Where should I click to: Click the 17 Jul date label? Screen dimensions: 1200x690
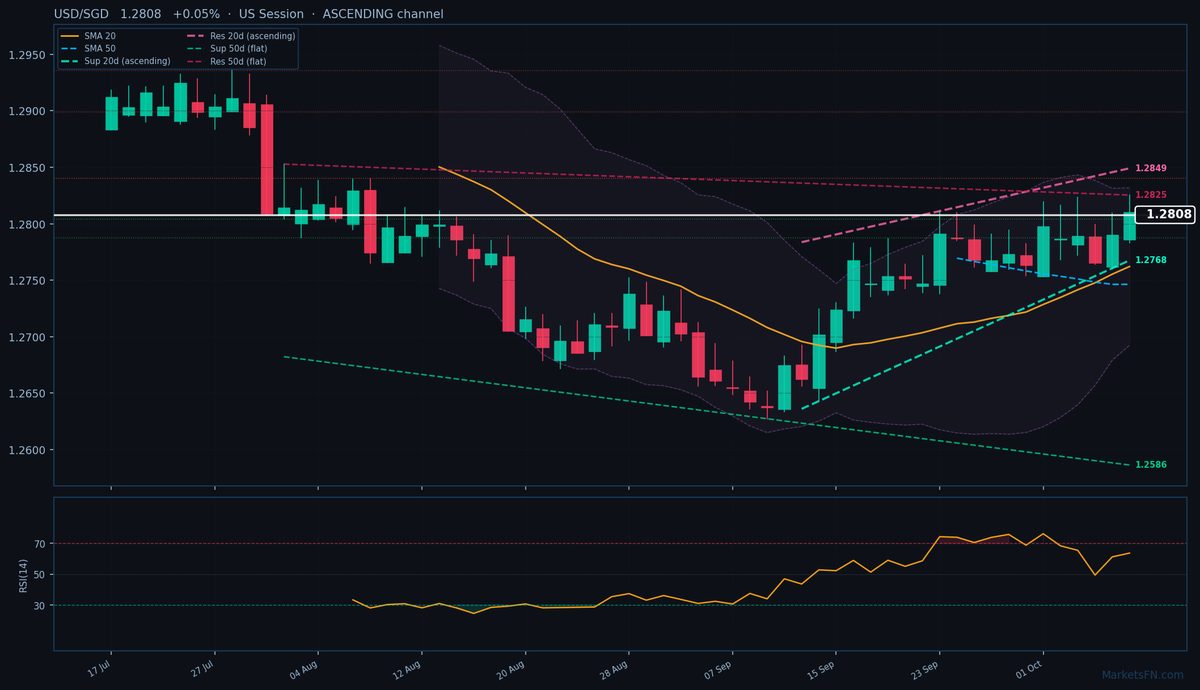(98, 668)
